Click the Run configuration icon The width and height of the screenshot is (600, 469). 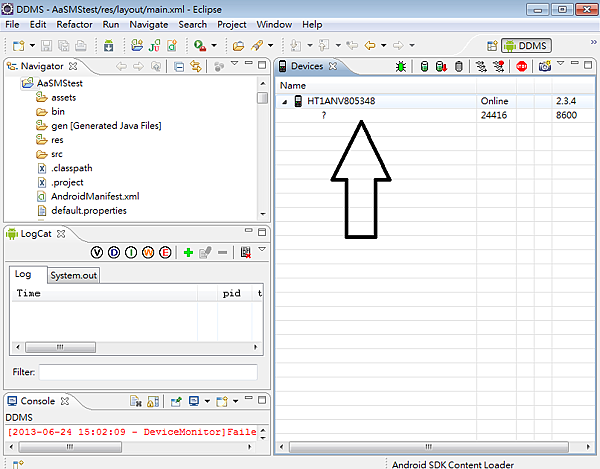200,46
